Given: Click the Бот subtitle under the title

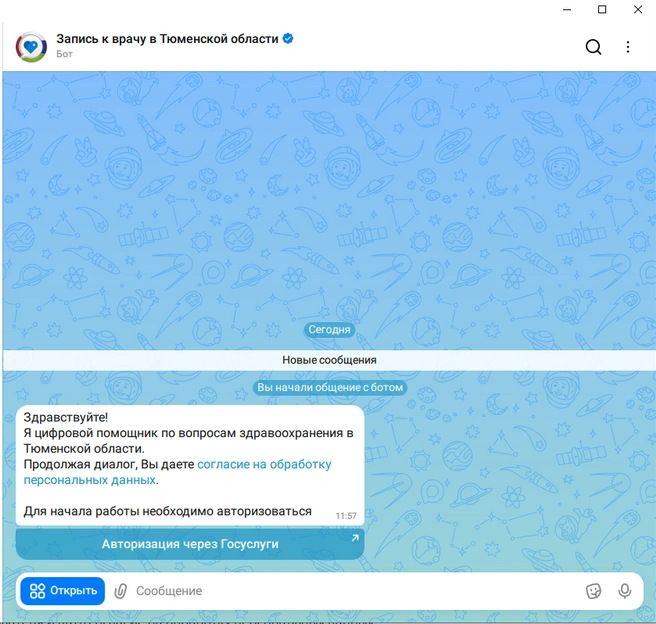Looking at the screenshot, I should coord(64,54).
